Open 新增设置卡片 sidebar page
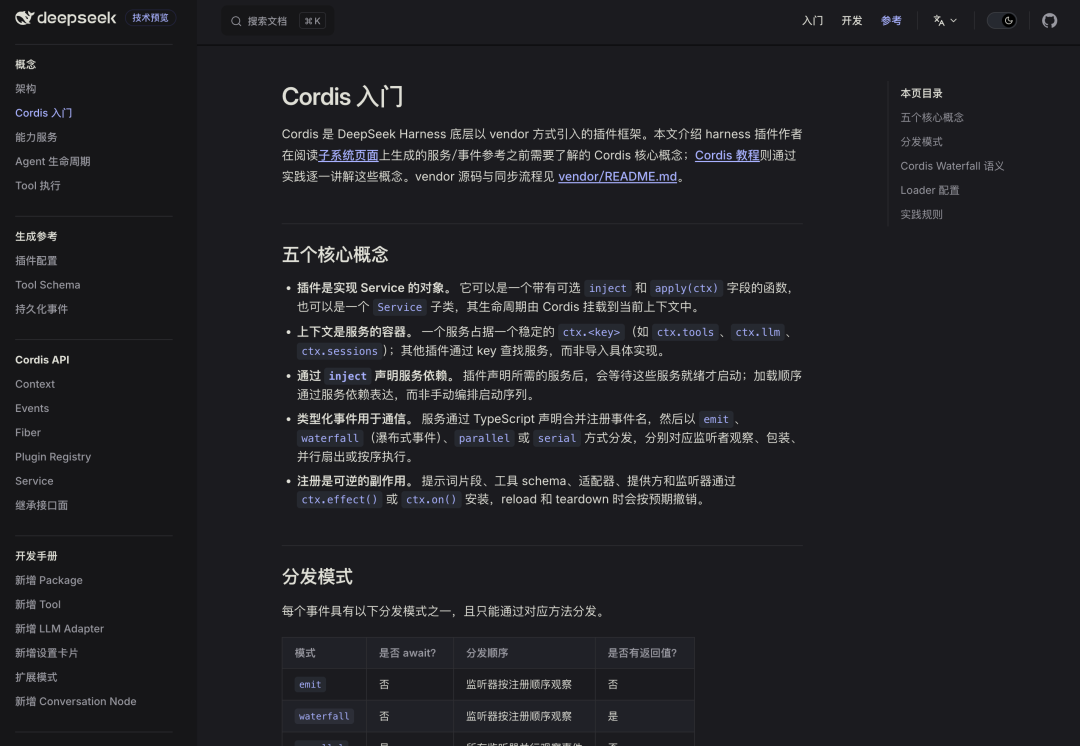 point(46,652)
